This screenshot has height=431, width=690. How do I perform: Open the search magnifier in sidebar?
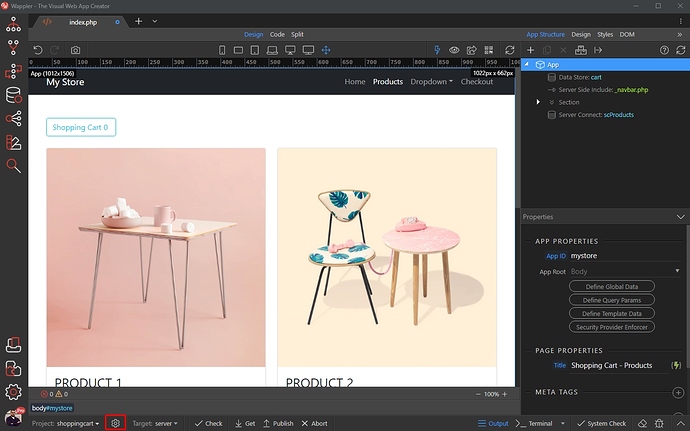(13, 166)
